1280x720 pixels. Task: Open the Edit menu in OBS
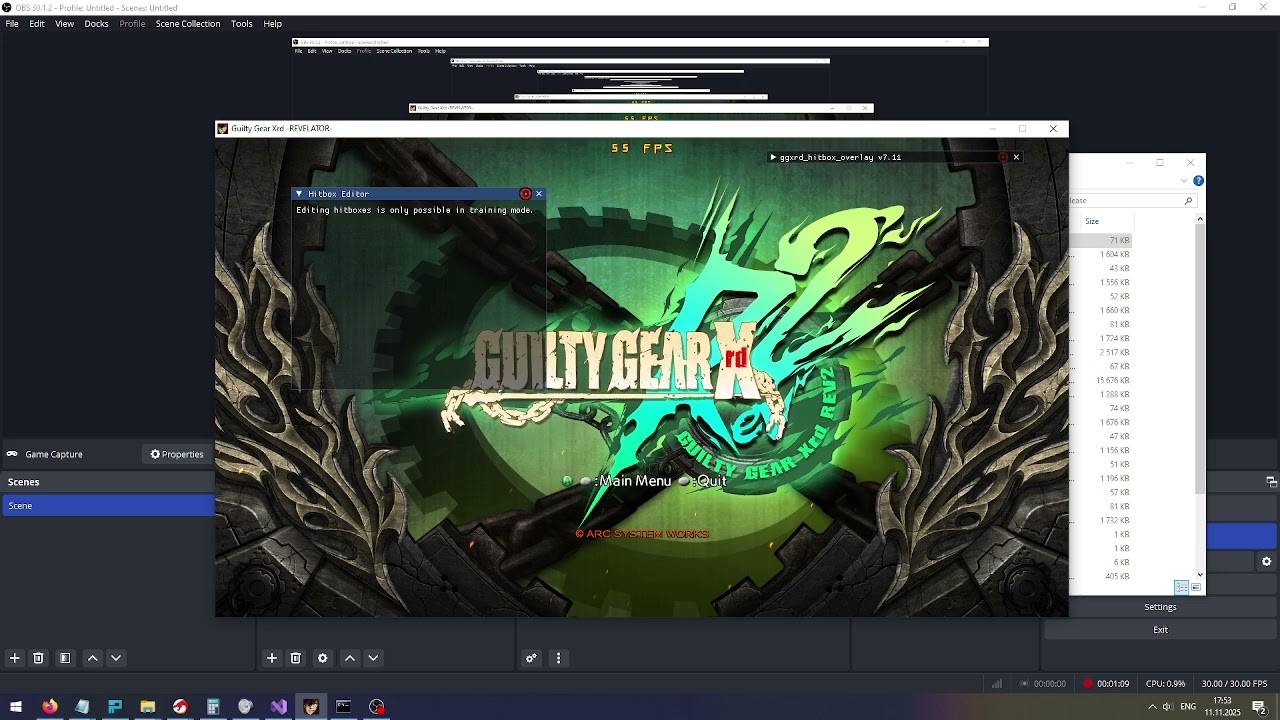[37, 24]
